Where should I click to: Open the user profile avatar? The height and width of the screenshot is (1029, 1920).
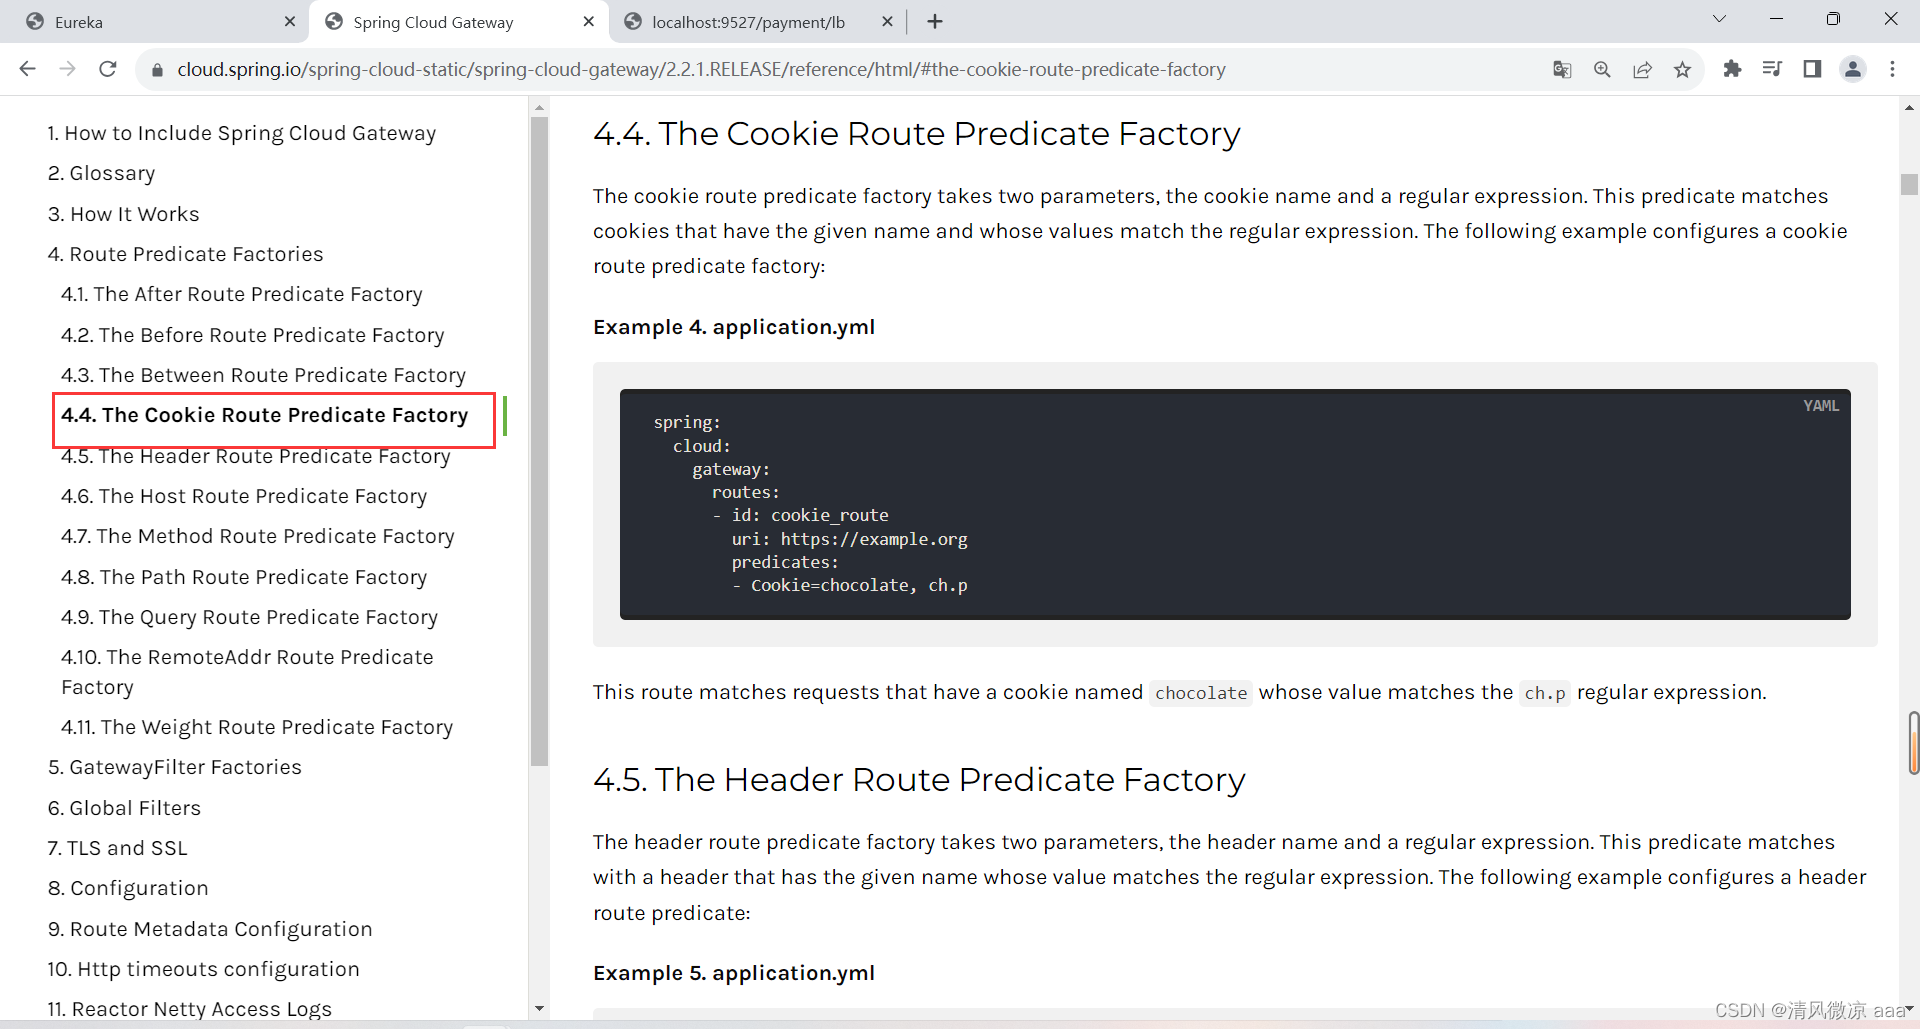coord(1852,69)
